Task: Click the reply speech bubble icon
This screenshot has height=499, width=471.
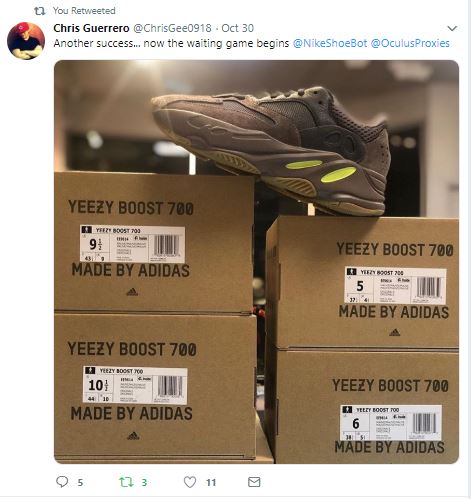Action: (62, 482)
